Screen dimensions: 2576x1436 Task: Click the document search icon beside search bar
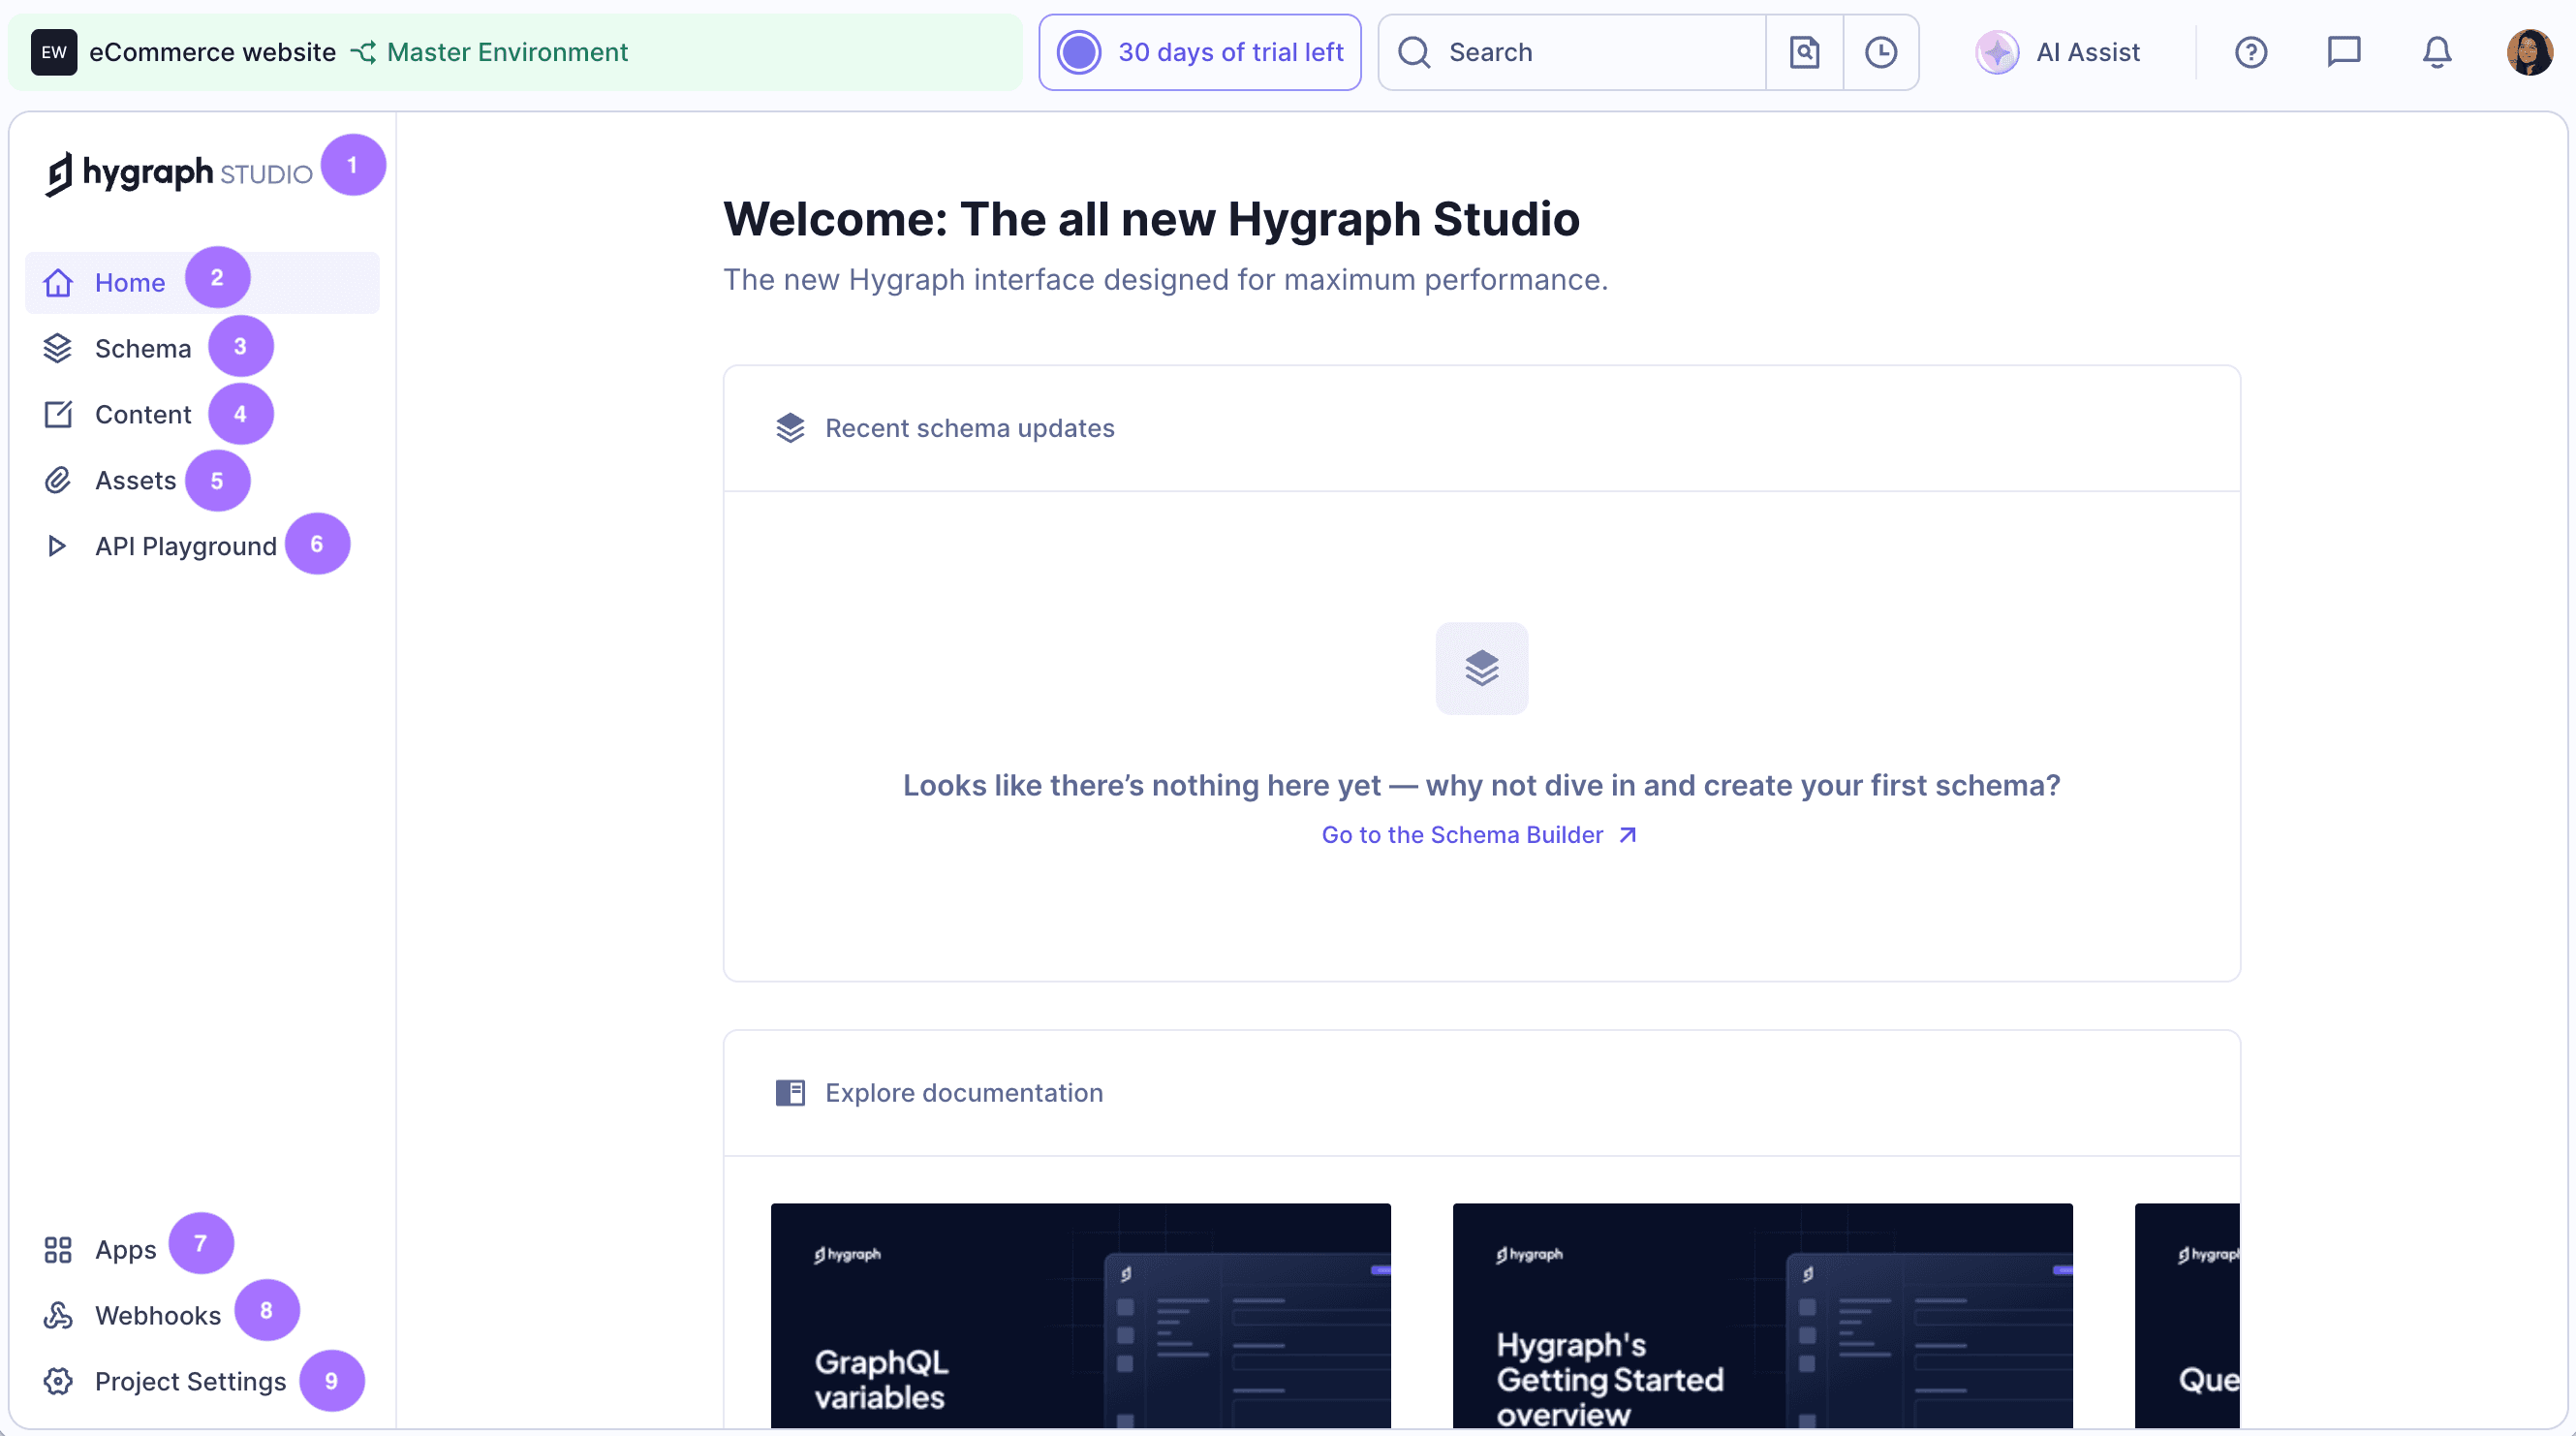[1804, 52]
